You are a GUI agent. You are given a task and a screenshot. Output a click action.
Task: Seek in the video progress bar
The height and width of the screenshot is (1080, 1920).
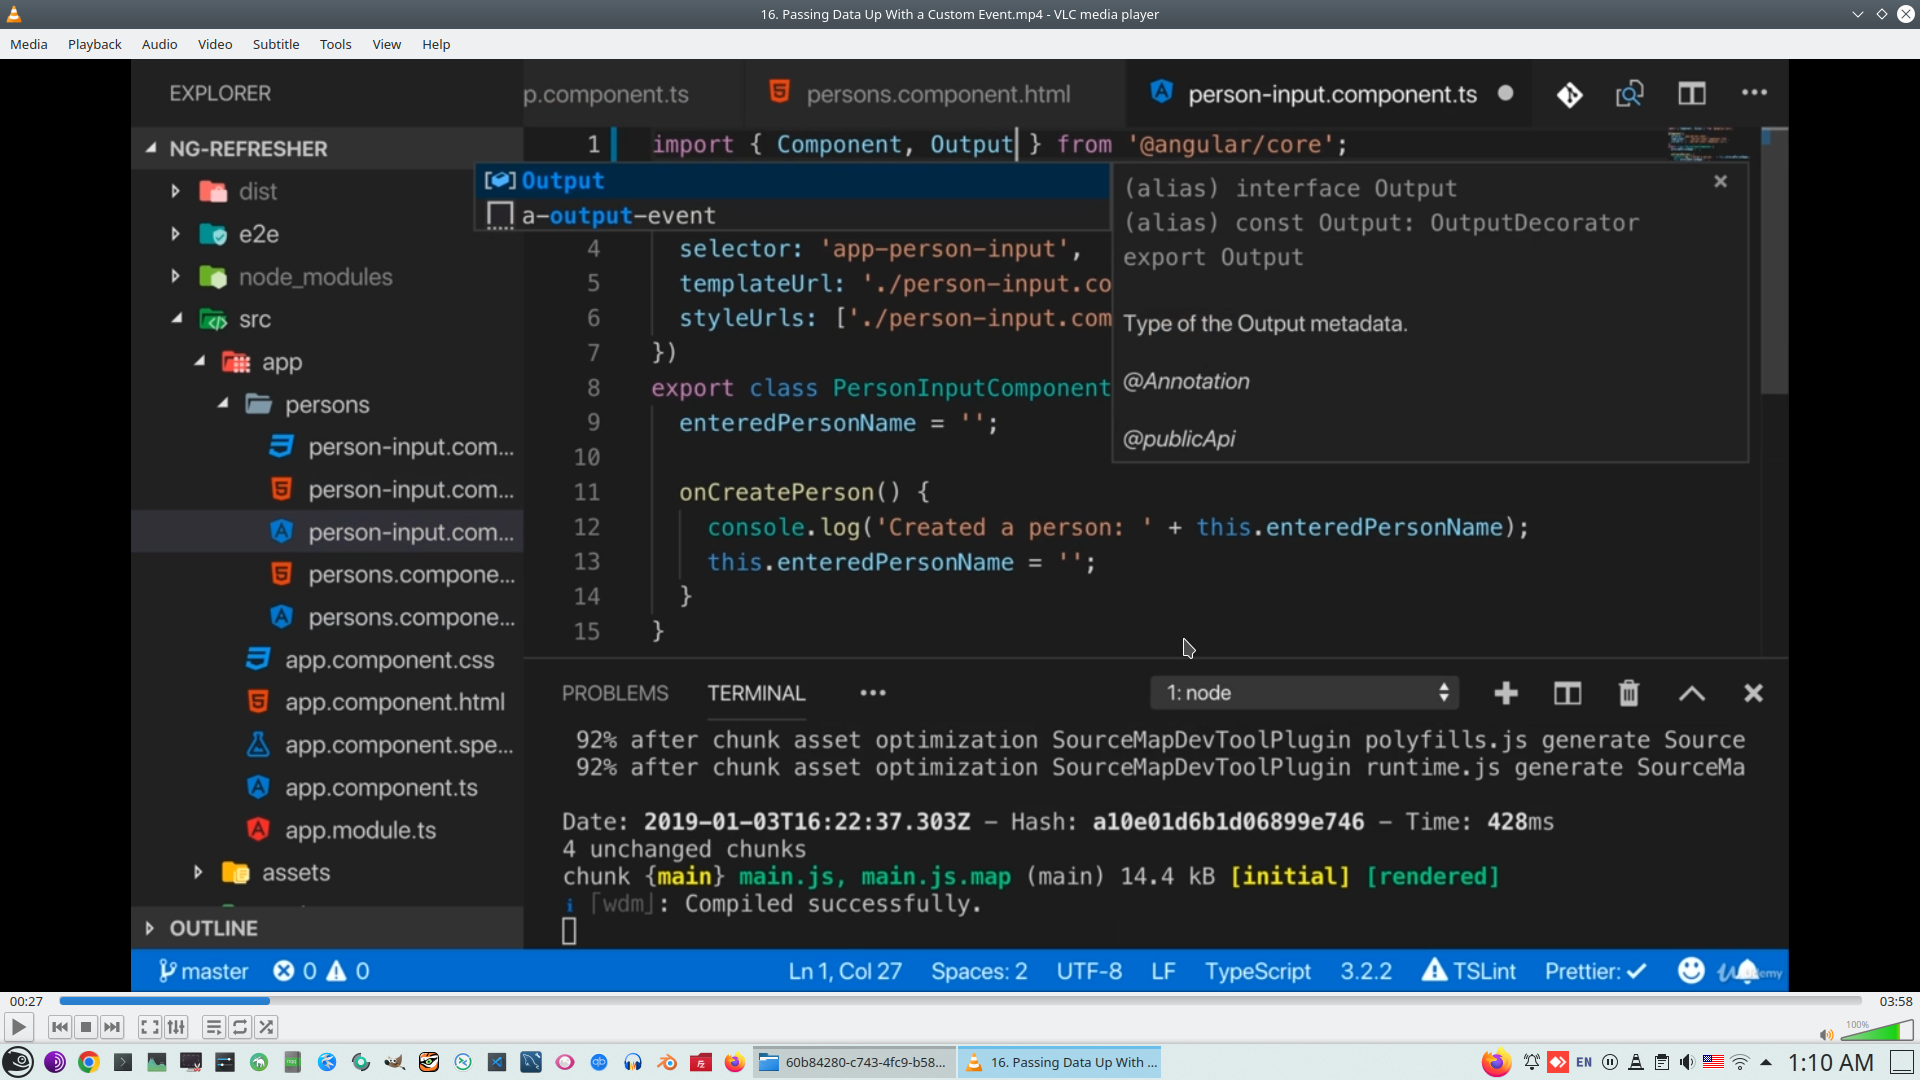point(960,1001)
